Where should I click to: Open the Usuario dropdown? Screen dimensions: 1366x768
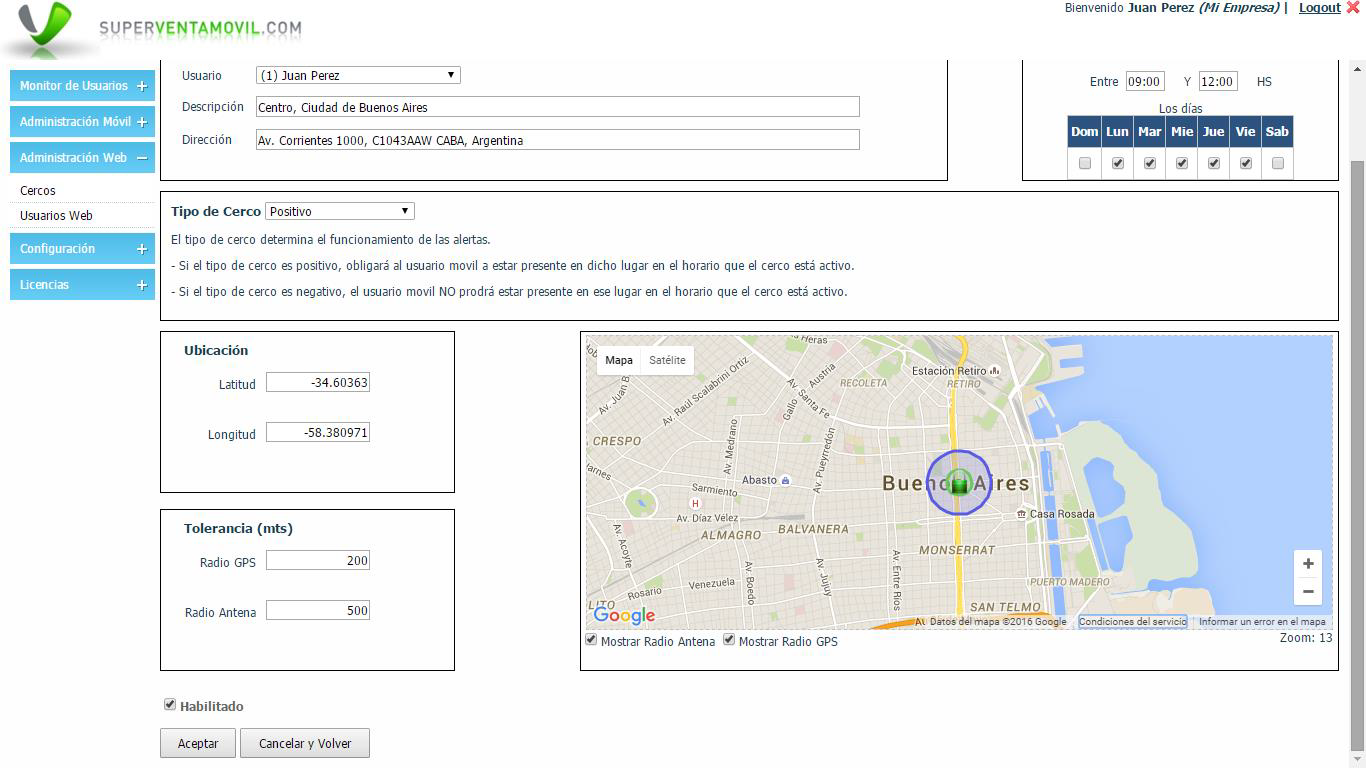point(358,75)
